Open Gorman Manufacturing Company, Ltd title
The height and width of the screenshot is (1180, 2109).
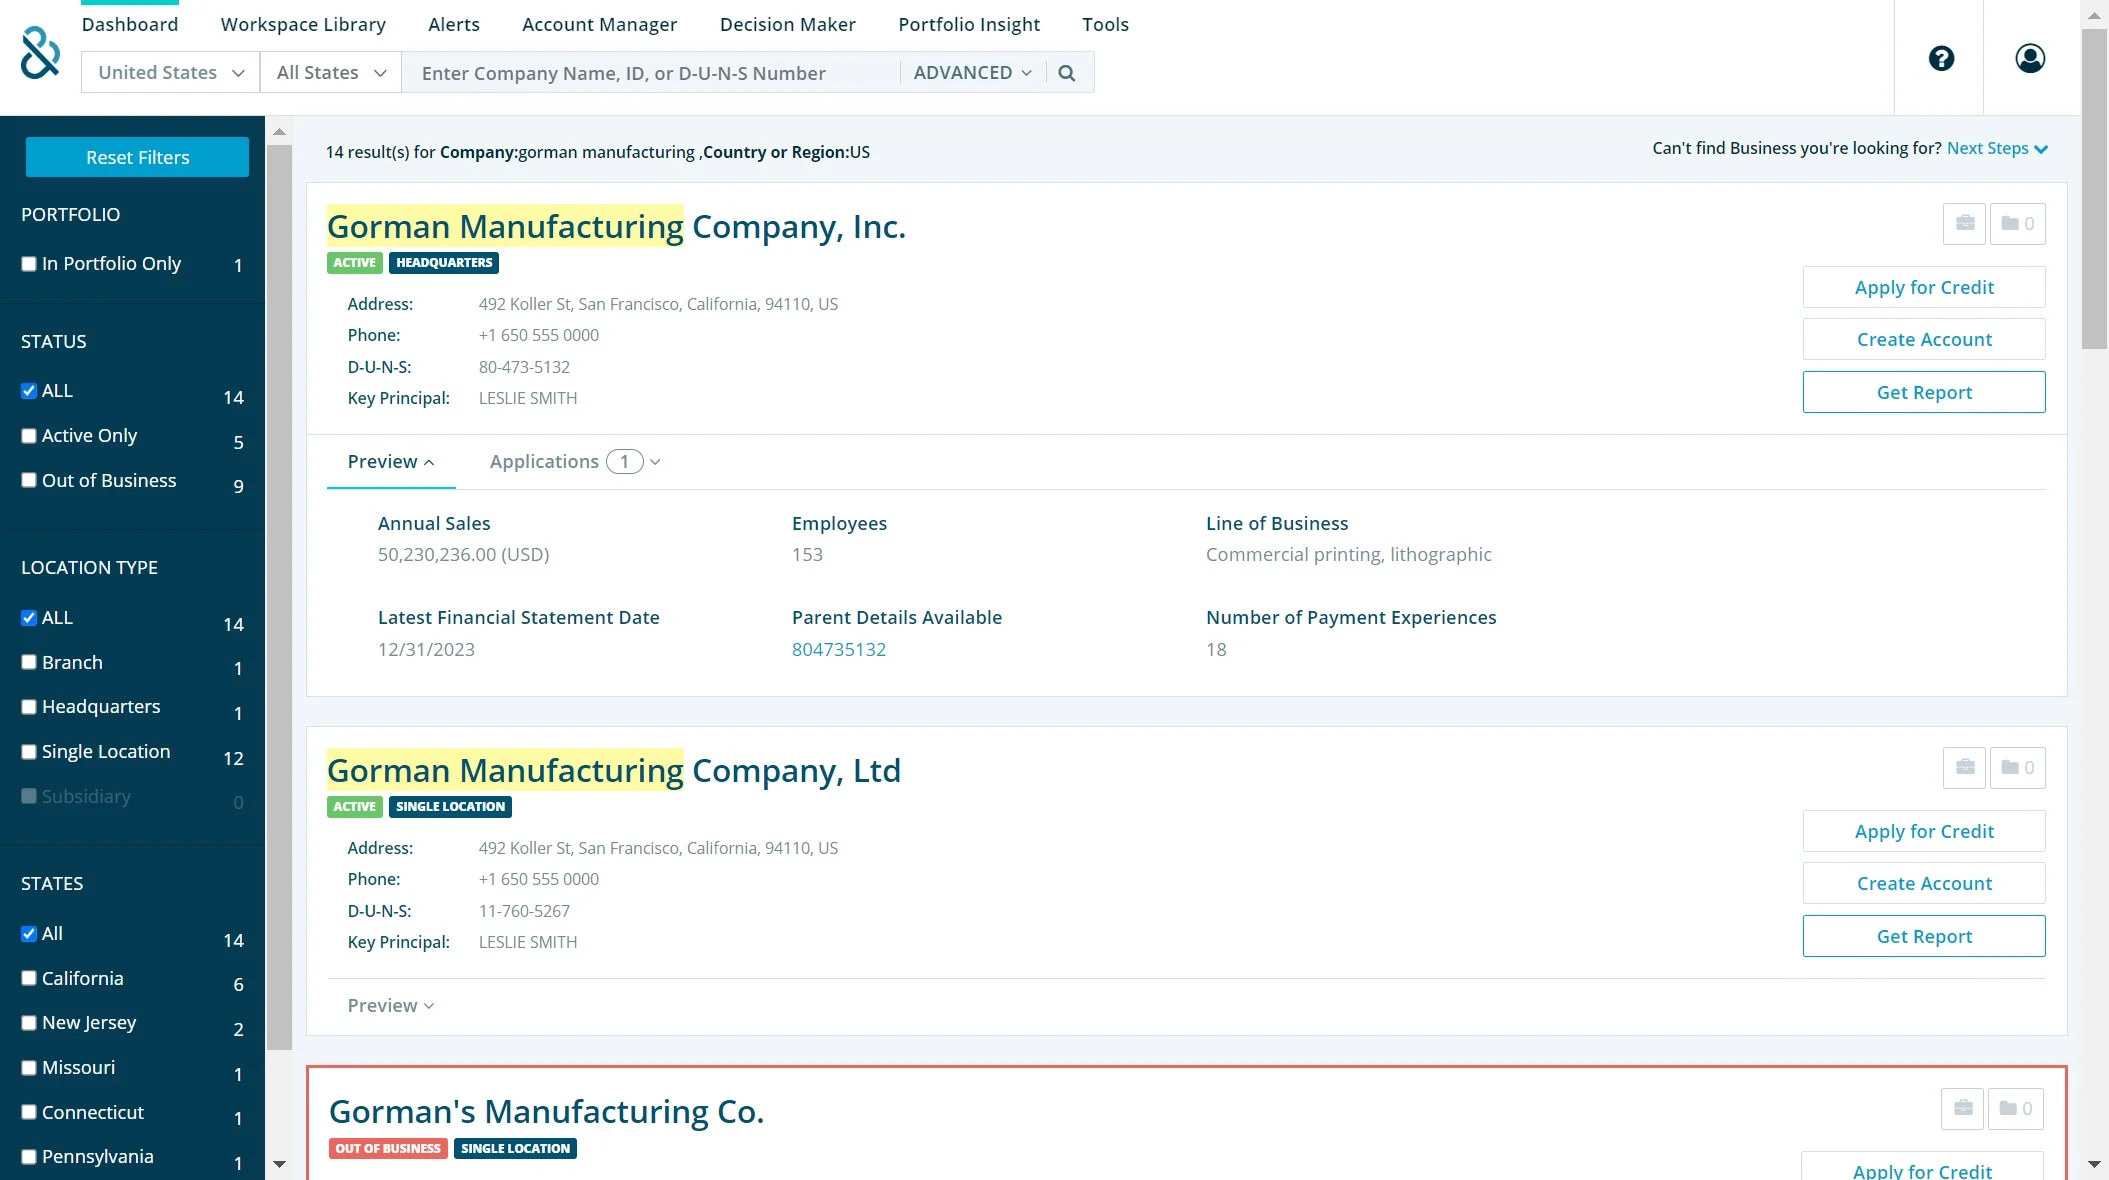(614, 771)
